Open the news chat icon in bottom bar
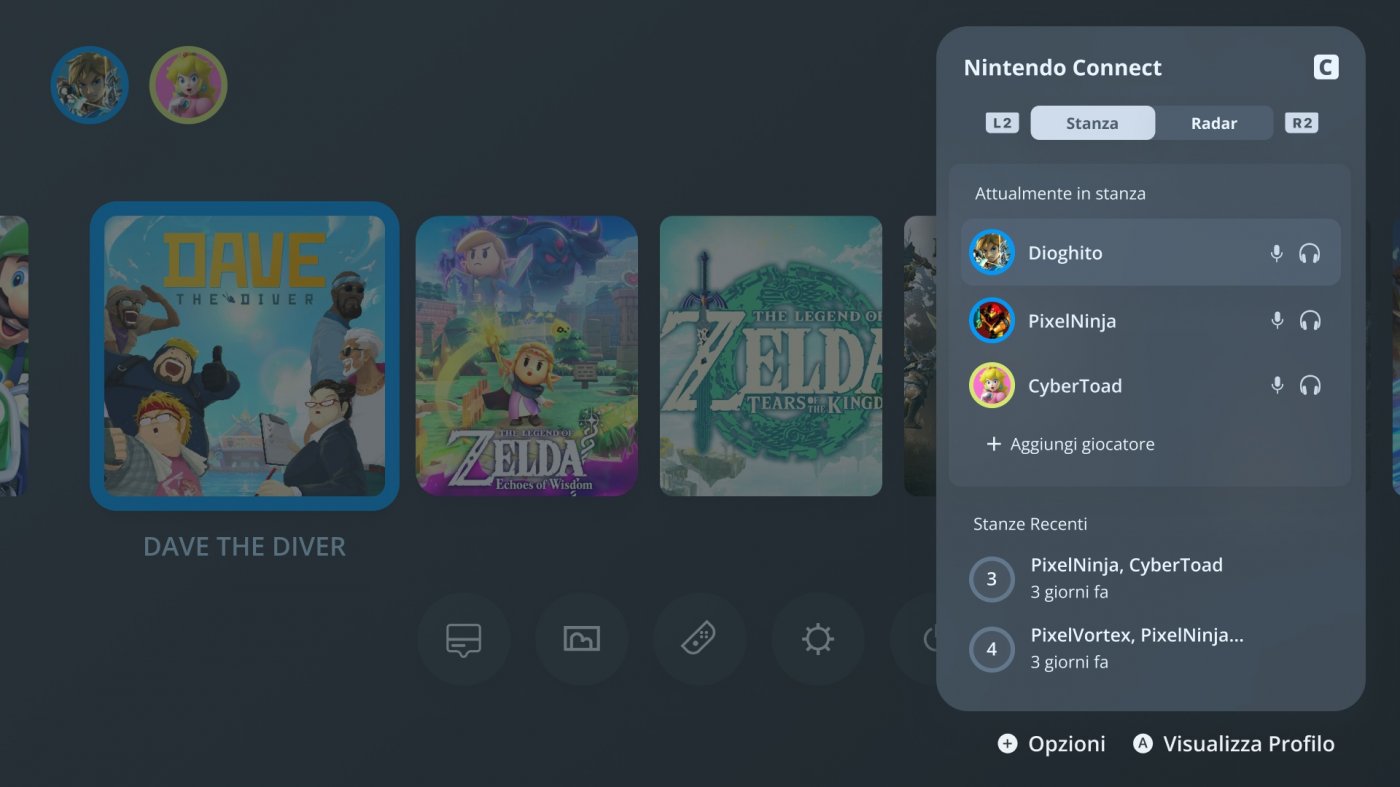Image resolution: width=1400 pixels, height=787 pixels. pos(464,639)
